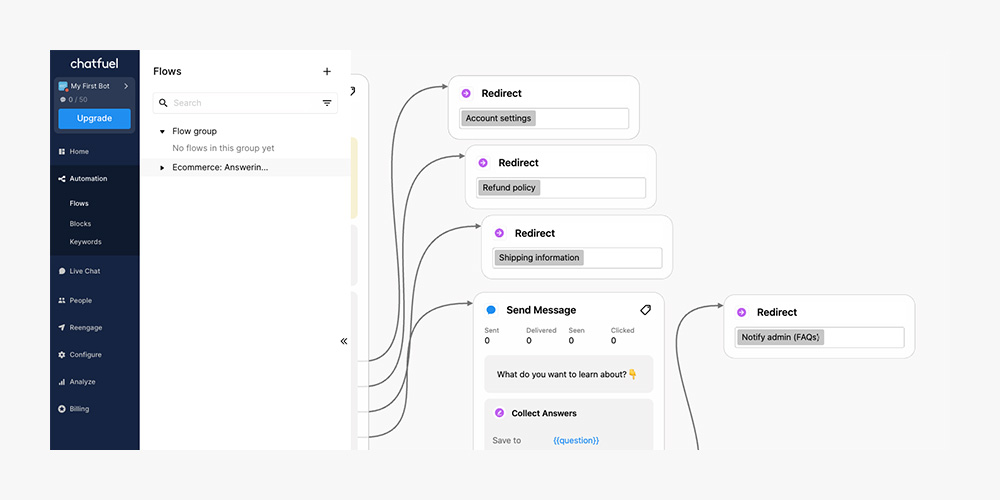This screenshot has height=500, width=1000.
Task: Click the Live Chat bubble icon
Action: pyautogui.click(x=62, y=271)
